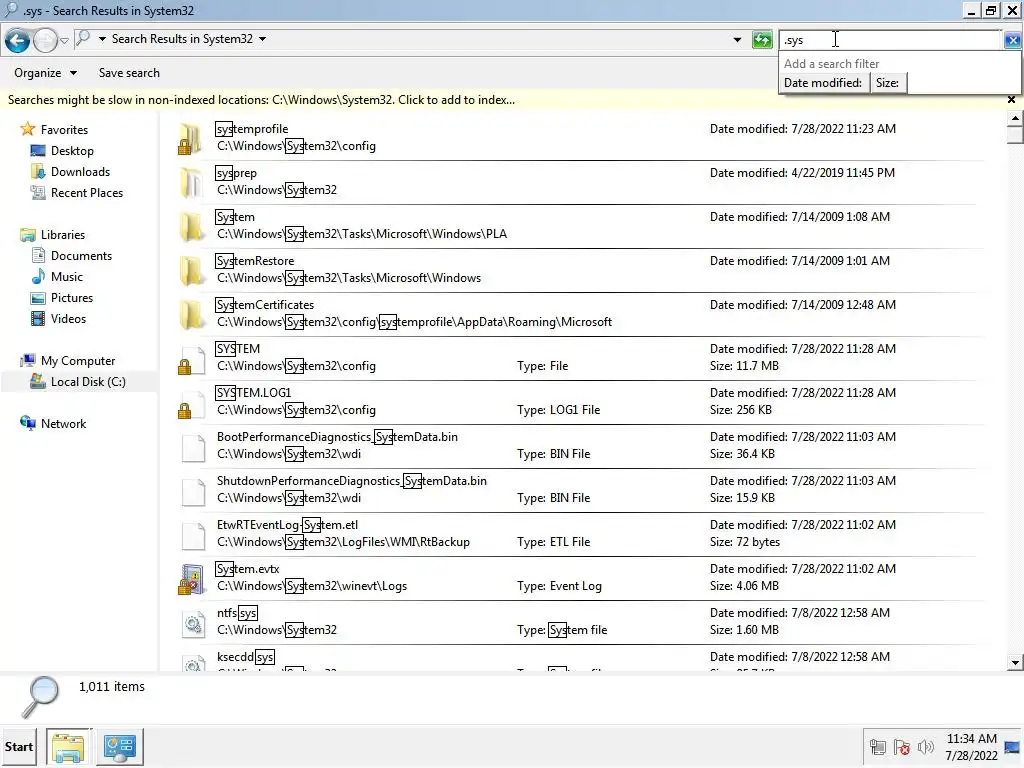
Task: Open recent pages dropdown beside Forward arrow
Action: click(64, 41)
